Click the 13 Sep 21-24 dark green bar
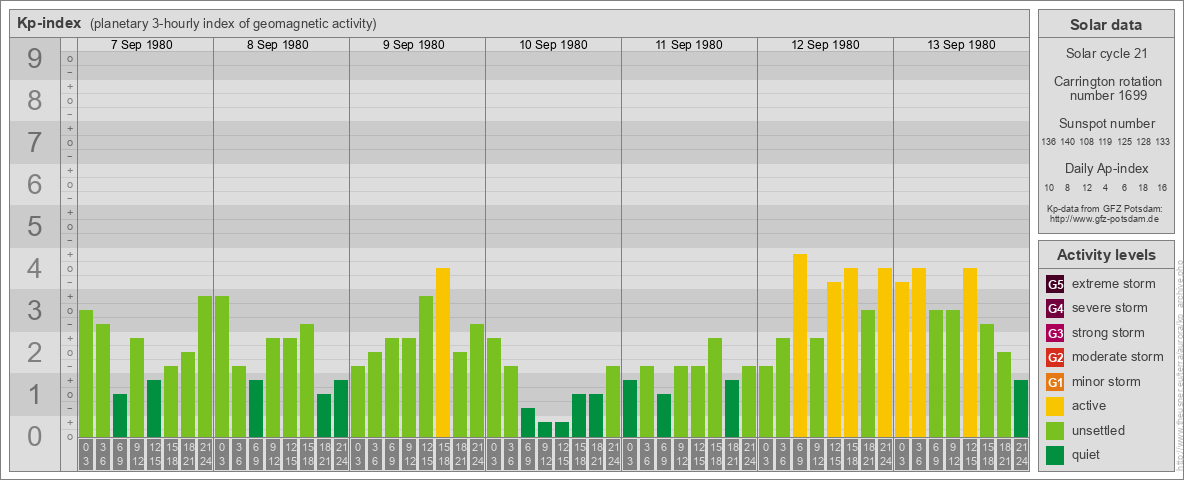The image size is (1184, 480). (x=1021, y=408)
